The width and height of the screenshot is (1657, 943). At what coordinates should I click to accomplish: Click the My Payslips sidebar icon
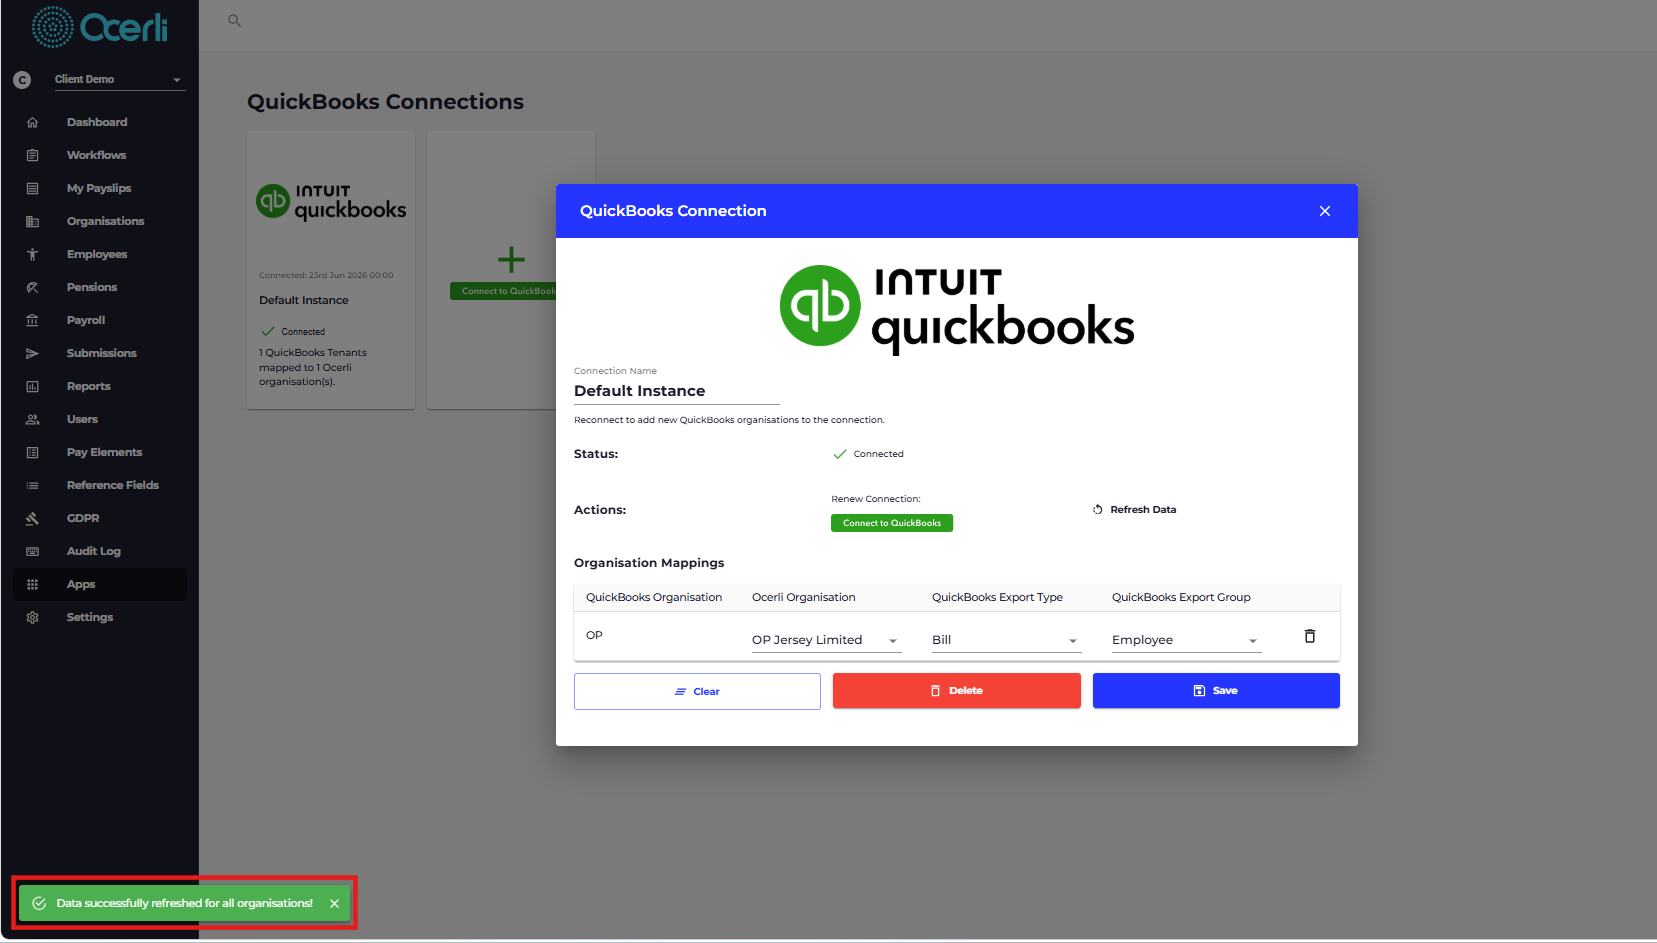32,188
